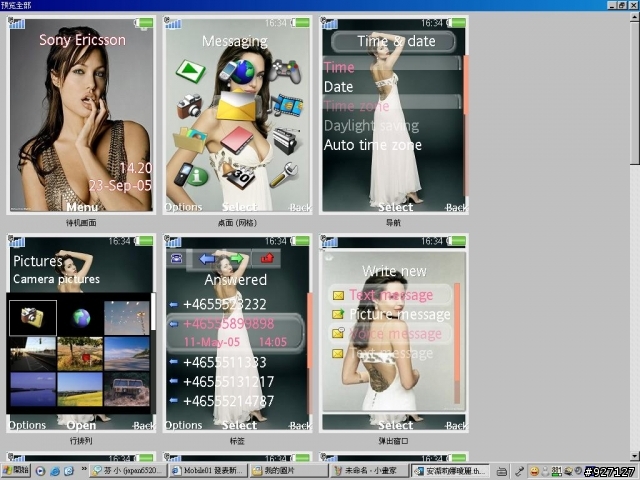Image resolution: width=640 pixels, height=480 pixels.
Task: Click the camera folder thumbnail in Pictures
Action: (33, 318)
